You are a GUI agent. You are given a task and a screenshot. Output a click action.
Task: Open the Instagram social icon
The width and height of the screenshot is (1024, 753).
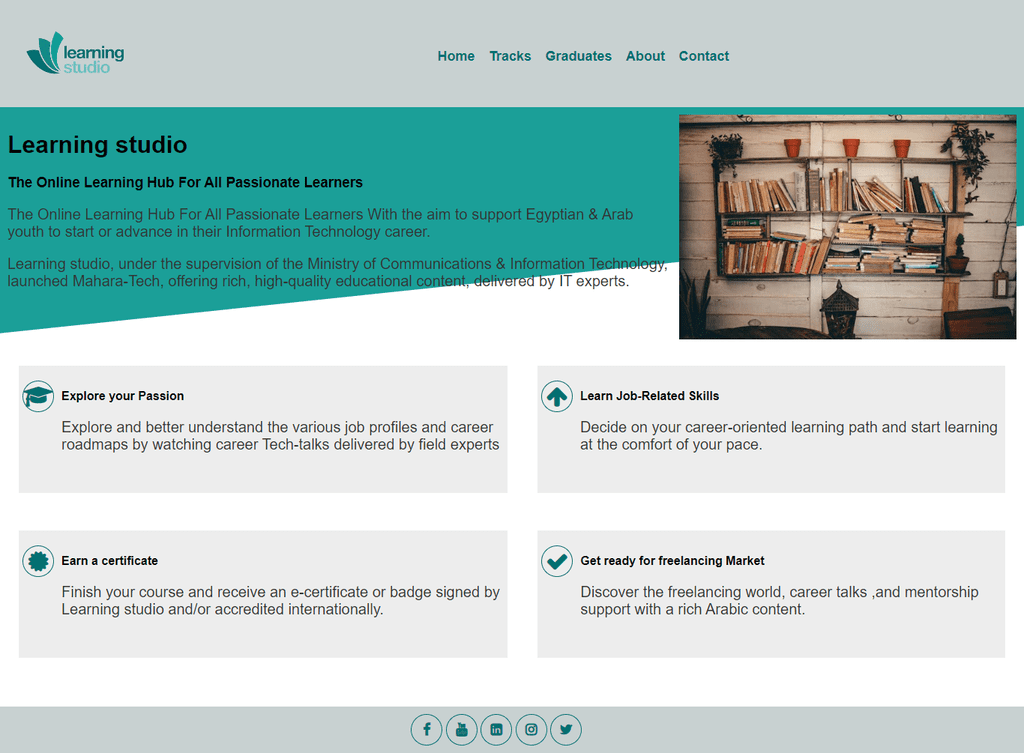[x=532, y=729]
